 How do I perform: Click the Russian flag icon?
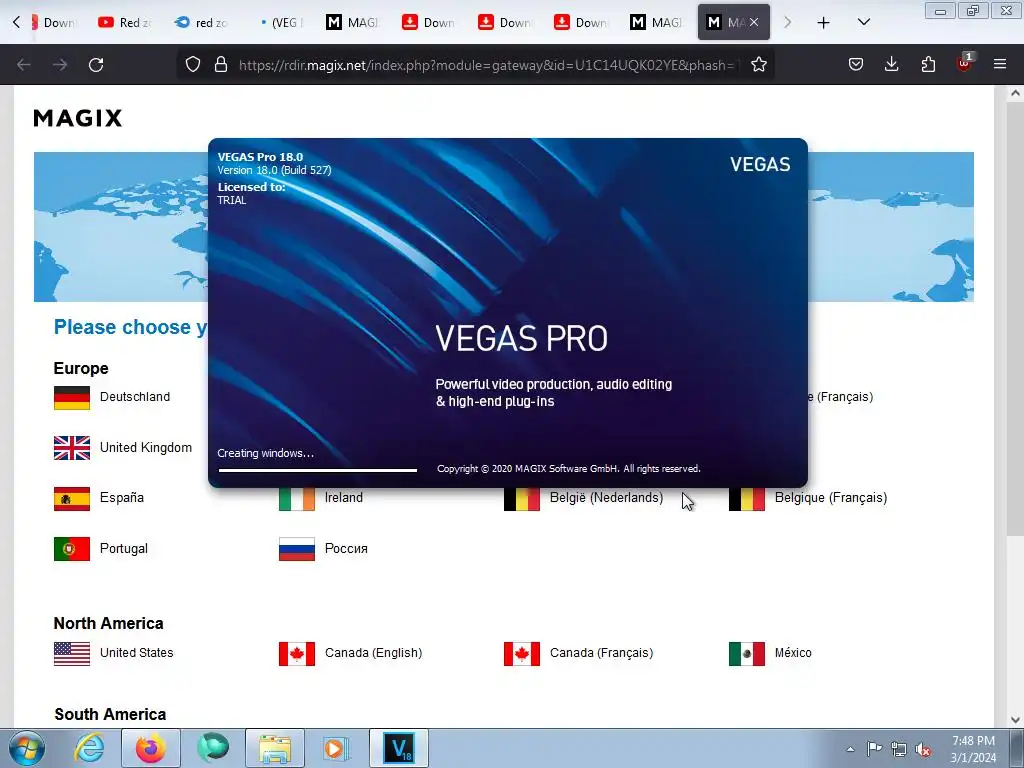(x=296, y=549)
